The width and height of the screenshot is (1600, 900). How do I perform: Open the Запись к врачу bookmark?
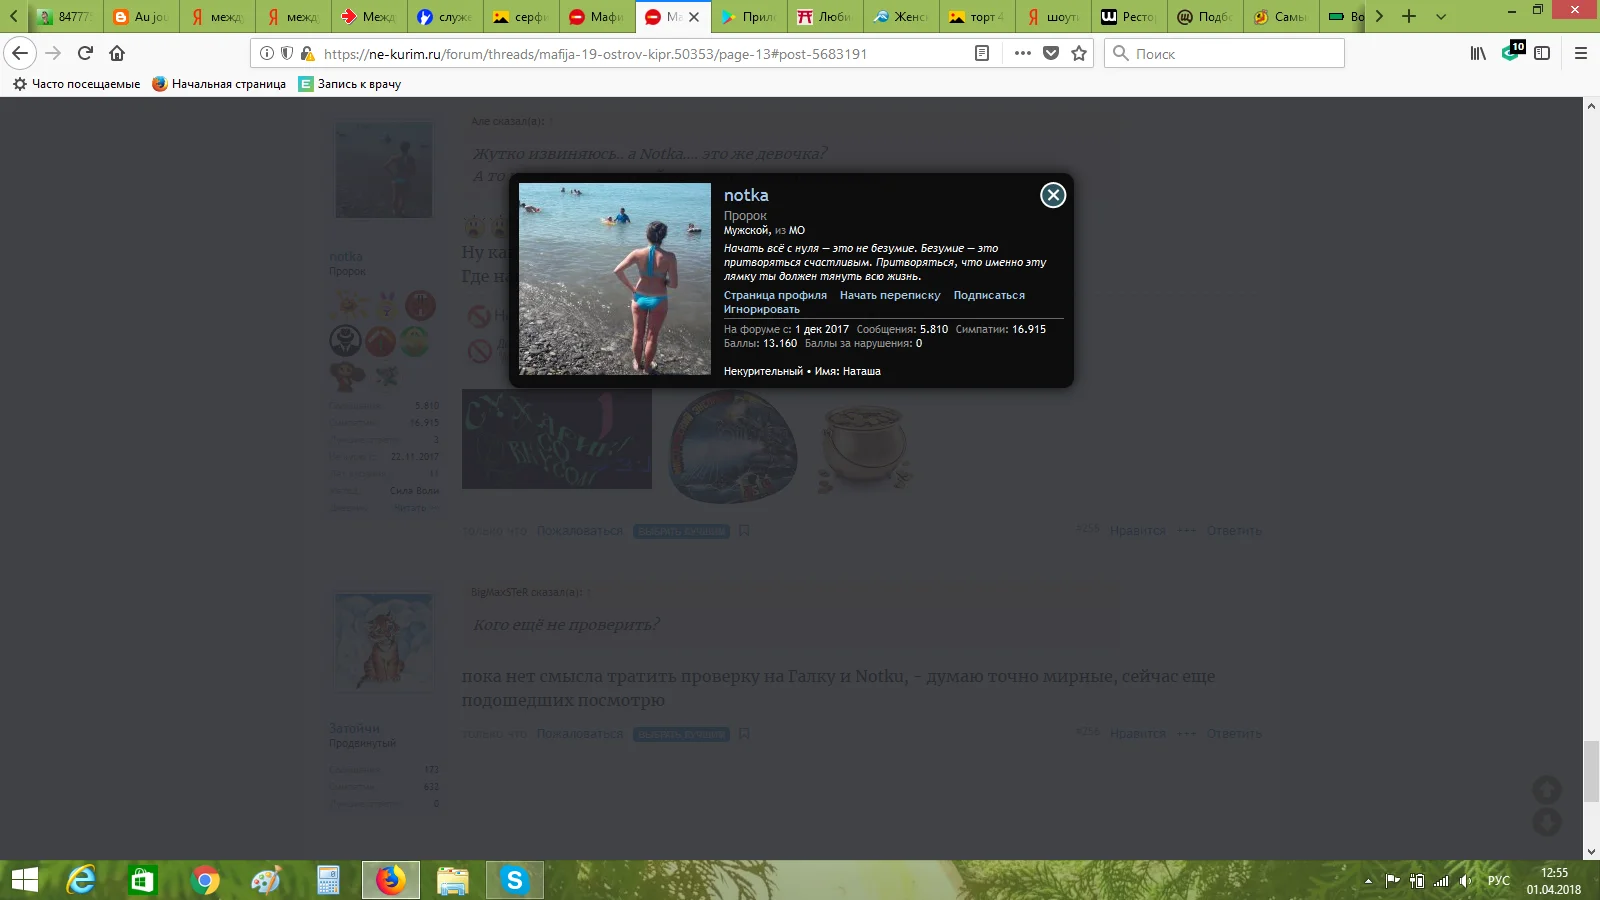[x=350, y=84]
